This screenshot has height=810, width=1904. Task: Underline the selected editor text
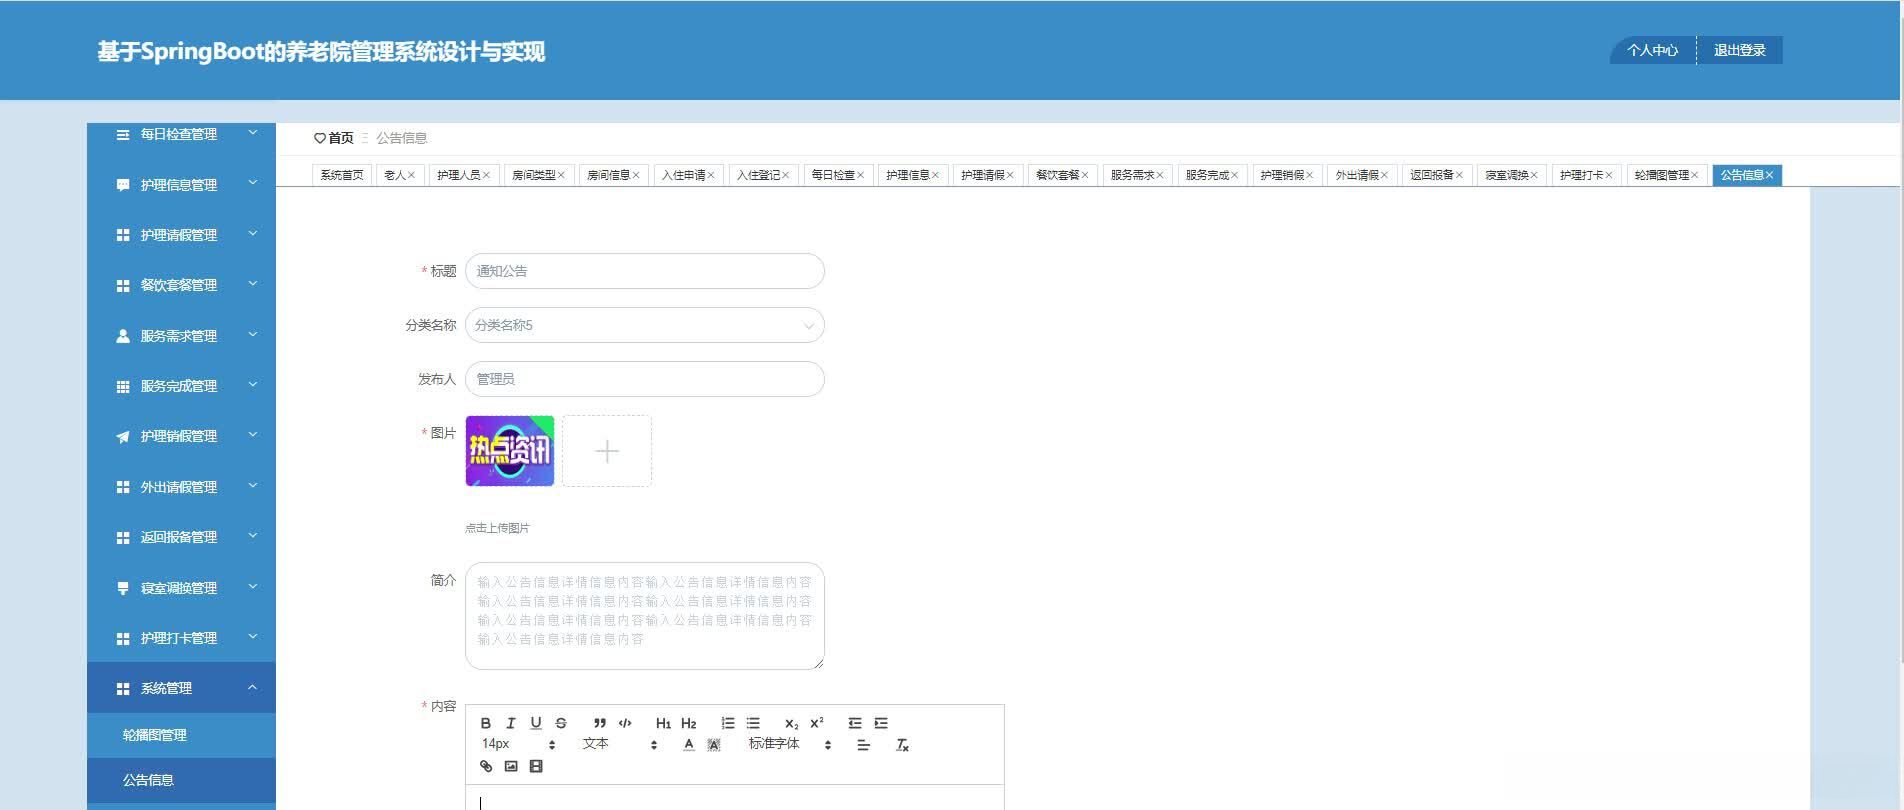pyautogui.click(x=536, y=723)
